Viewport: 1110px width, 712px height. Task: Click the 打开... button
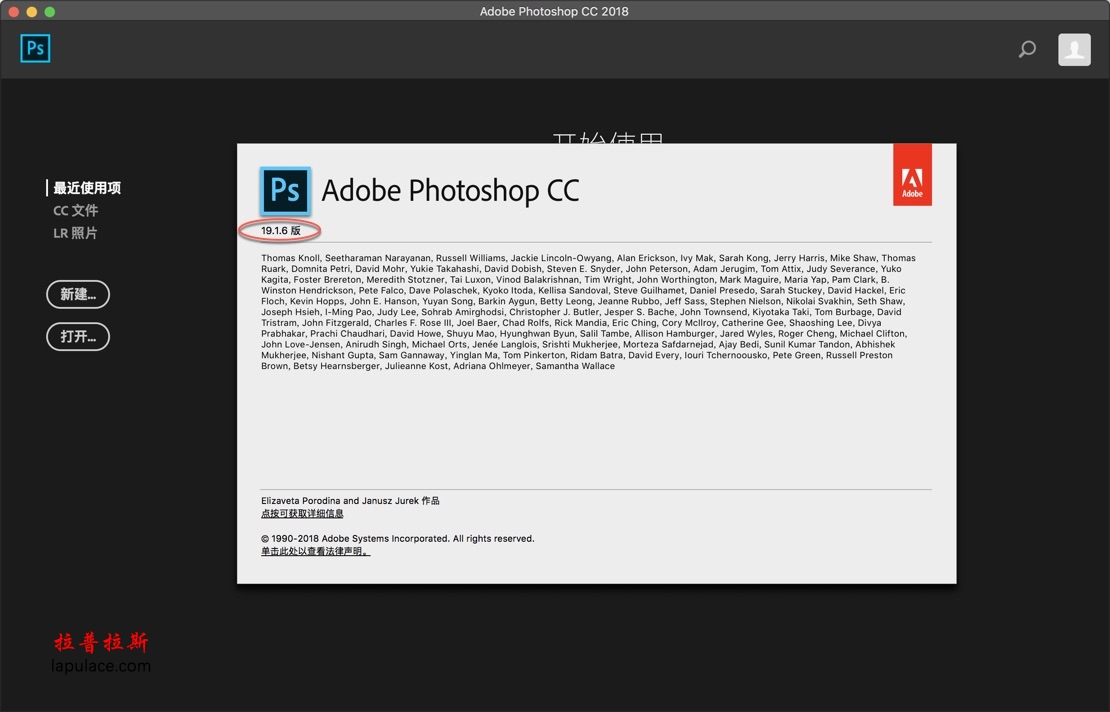78,336
